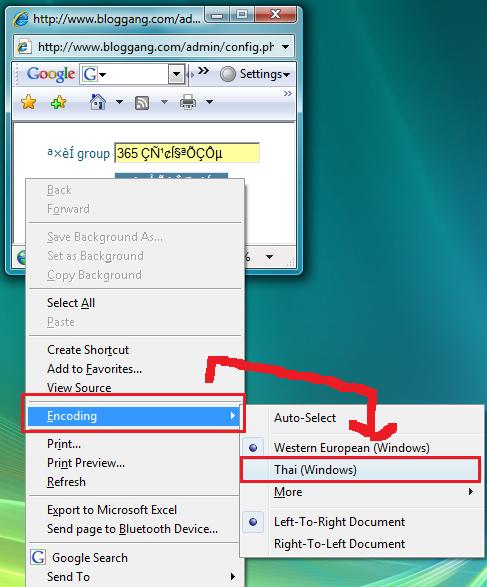Expand the More encodings submenu
The width and height of the screenshot is (487, 587).
coord(361,492)
